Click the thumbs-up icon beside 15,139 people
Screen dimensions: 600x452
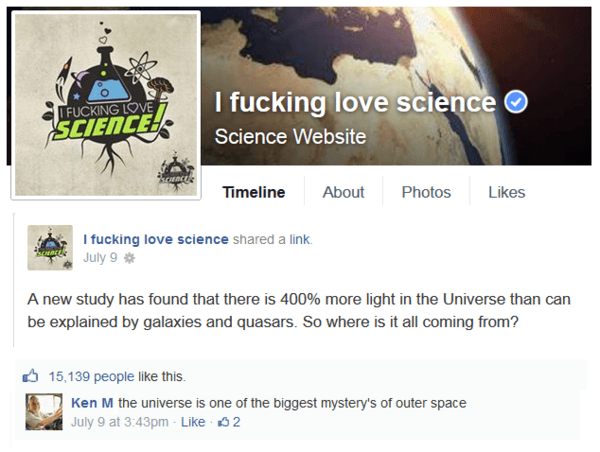(x=31, y=376)
